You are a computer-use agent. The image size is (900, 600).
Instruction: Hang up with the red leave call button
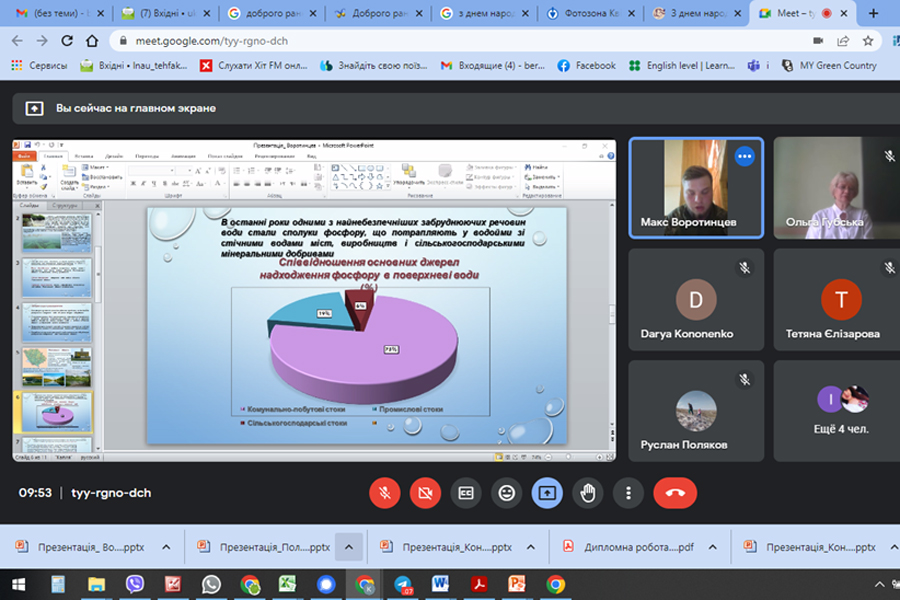(675, 492)
